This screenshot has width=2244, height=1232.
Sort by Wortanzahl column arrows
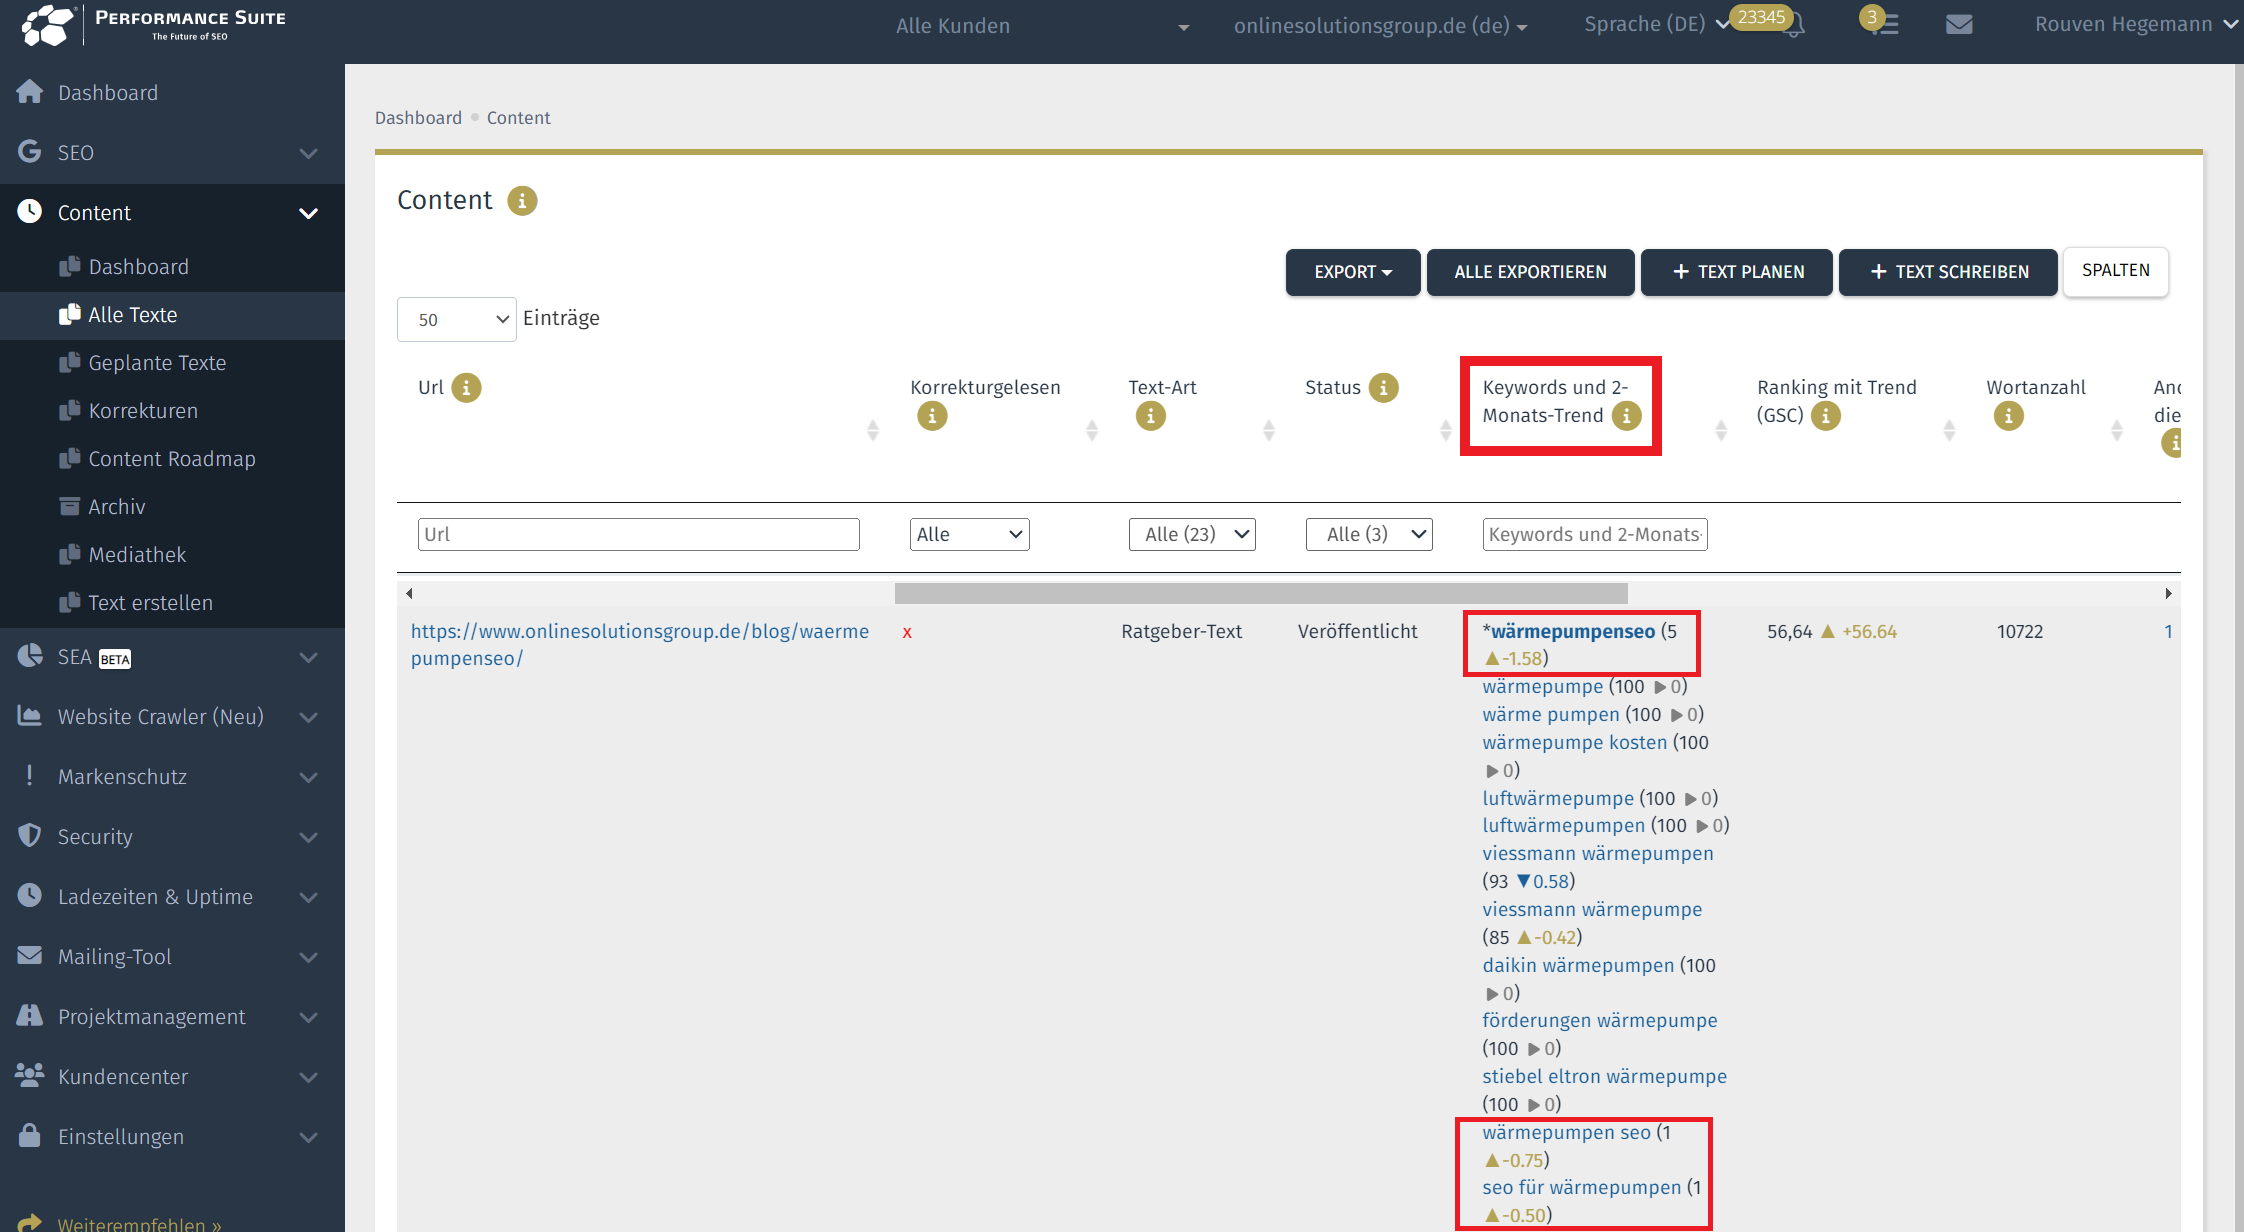pyautogui.click(x=2117, y=430)
